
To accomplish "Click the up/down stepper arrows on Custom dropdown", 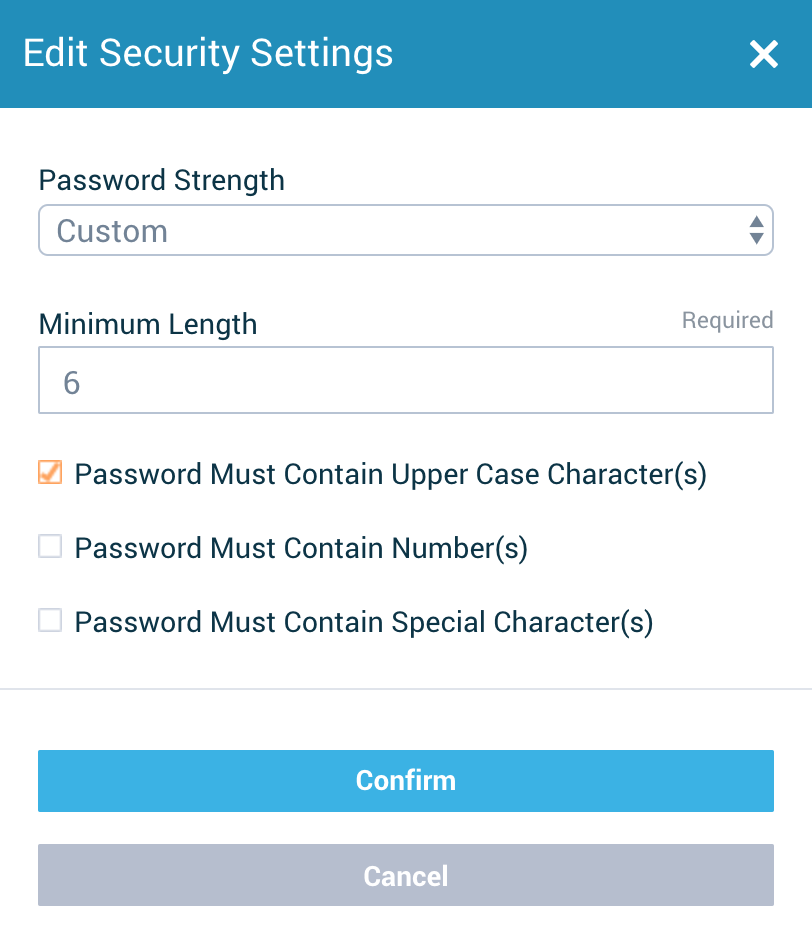I will click(x=756, y=230).
